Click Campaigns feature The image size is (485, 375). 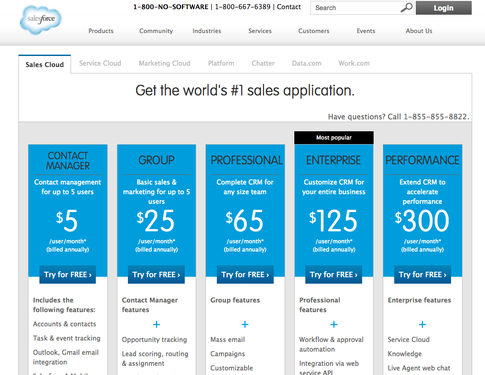[x=228, y=354]
